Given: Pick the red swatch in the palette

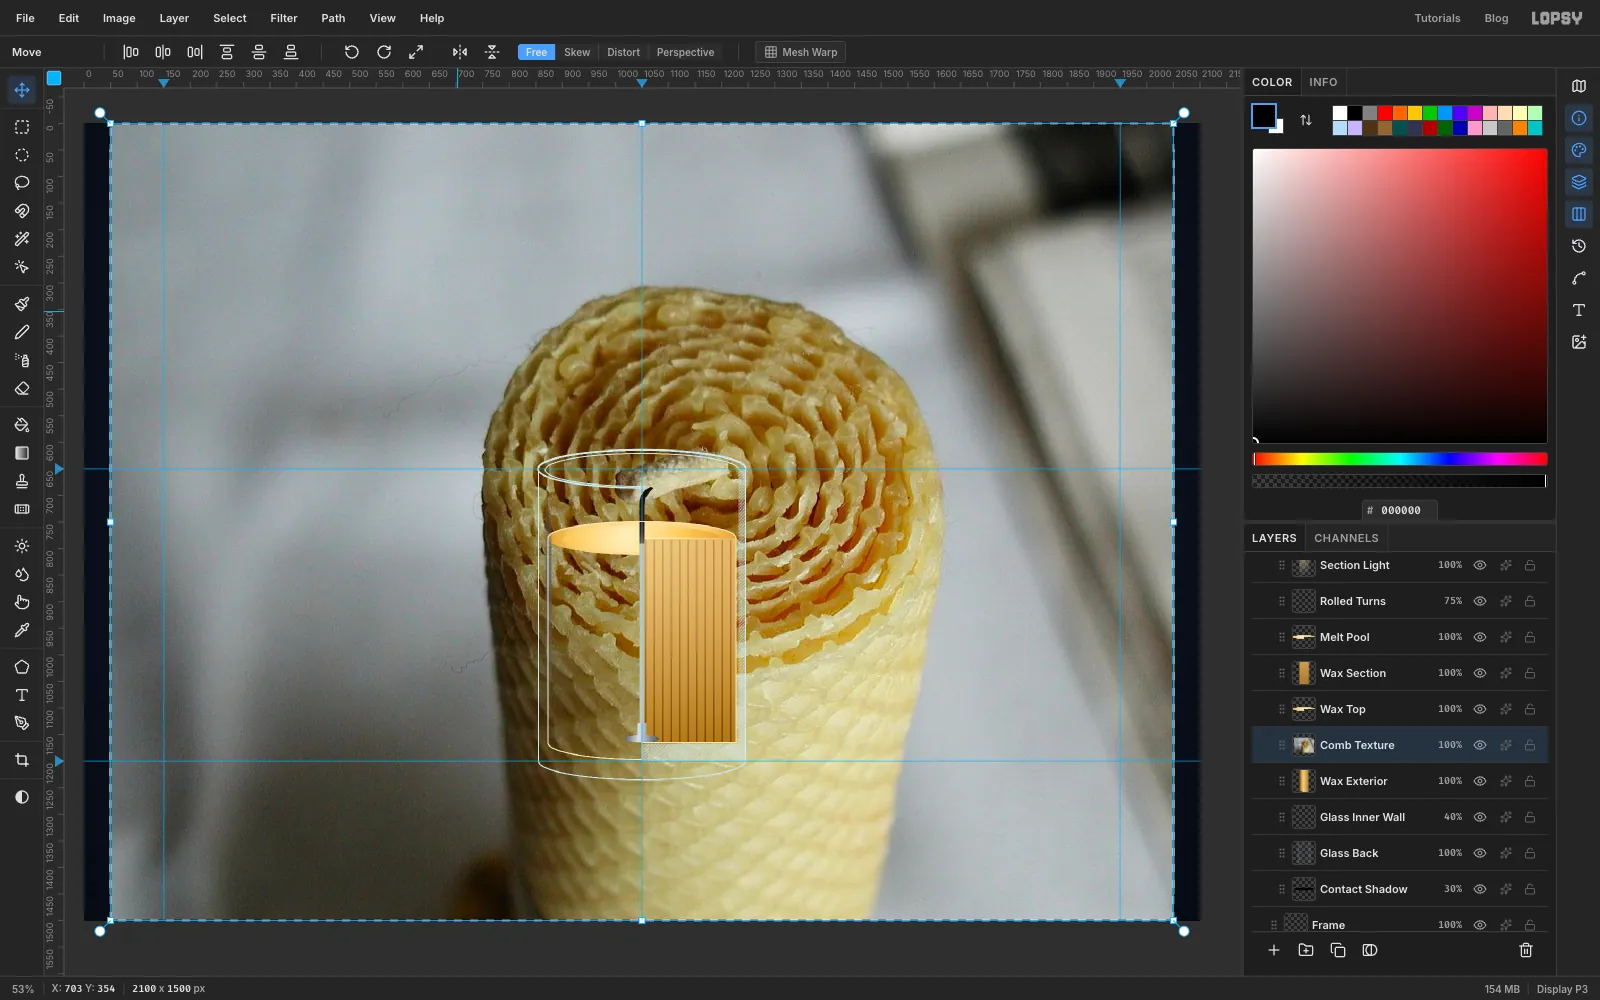Looking at the screenshot, I should pyautogui.click(x=1385, y=113).
